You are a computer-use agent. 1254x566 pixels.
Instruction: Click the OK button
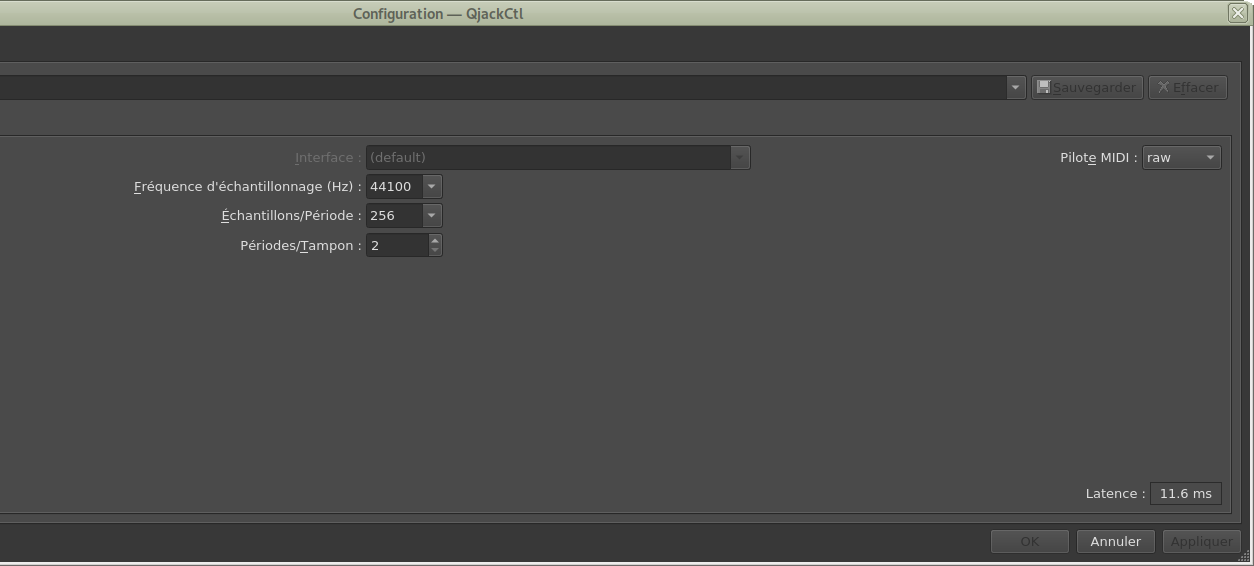tap(1030, 541)
